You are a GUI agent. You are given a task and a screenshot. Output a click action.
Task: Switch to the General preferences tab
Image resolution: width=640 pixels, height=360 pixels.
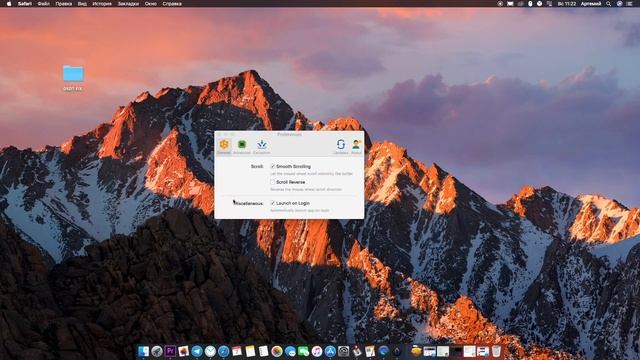tap(224, 146)
